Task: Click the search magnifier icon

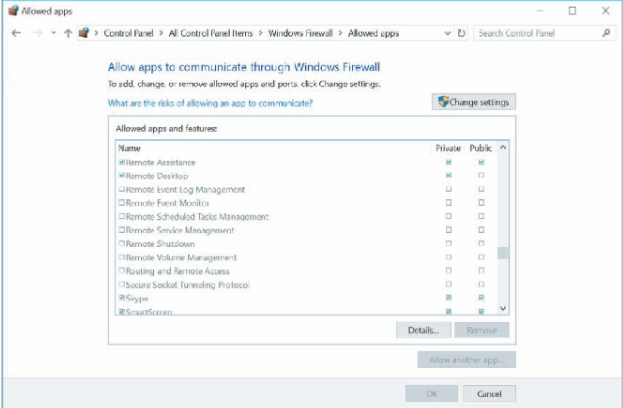Action: coord(606,33)
